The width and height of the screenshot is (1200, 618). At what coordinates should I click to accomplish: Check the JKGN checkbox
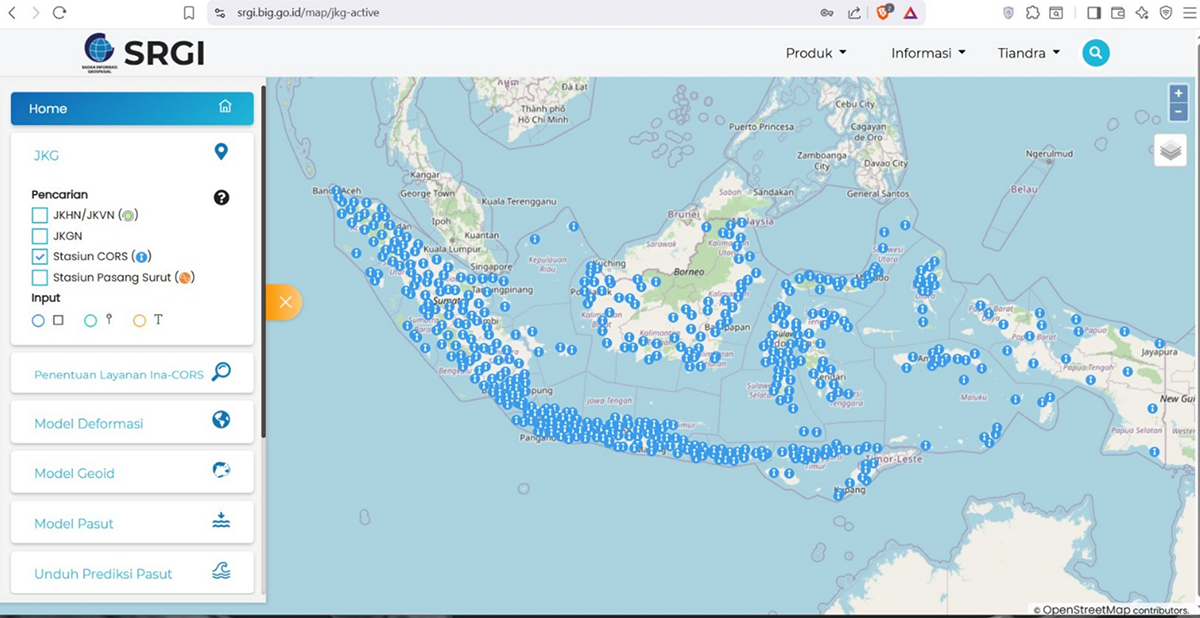pos(40,236)
